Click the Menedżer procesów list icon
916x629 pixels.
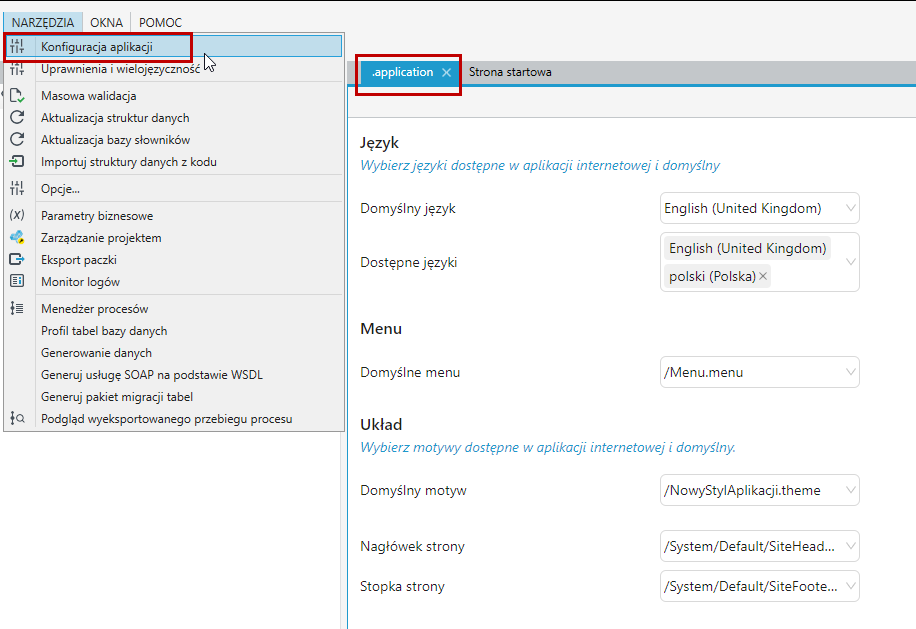(17, 308)
